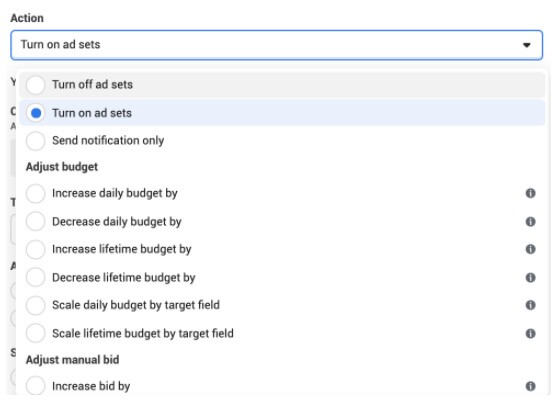Image resolution: width=551 pixels, height=406 pixels.
Task: View info for Scale lifetime budget by target field
Action: [x=530, y=333]
